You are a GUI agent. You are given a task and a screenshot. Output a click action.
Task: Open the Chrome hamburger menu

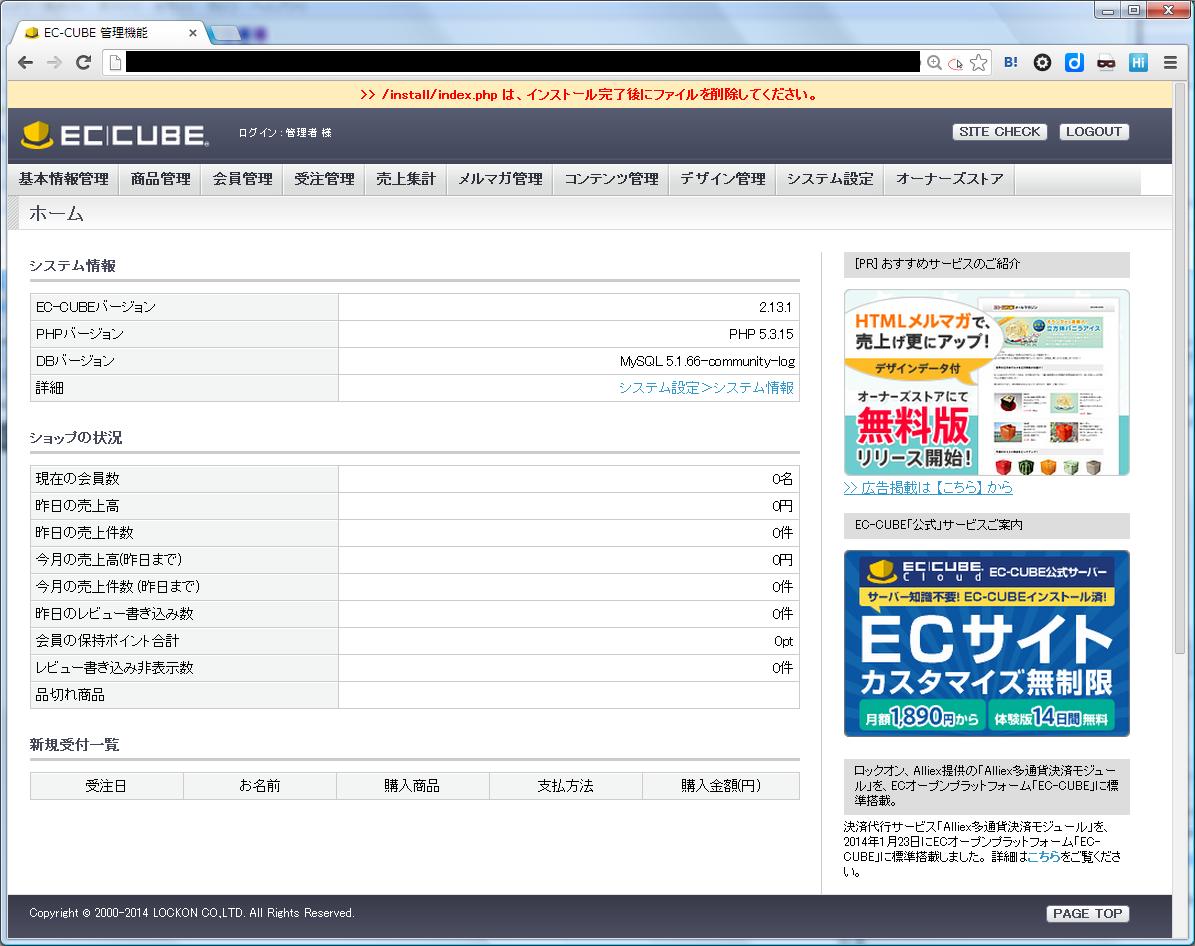coord(1170,62)
